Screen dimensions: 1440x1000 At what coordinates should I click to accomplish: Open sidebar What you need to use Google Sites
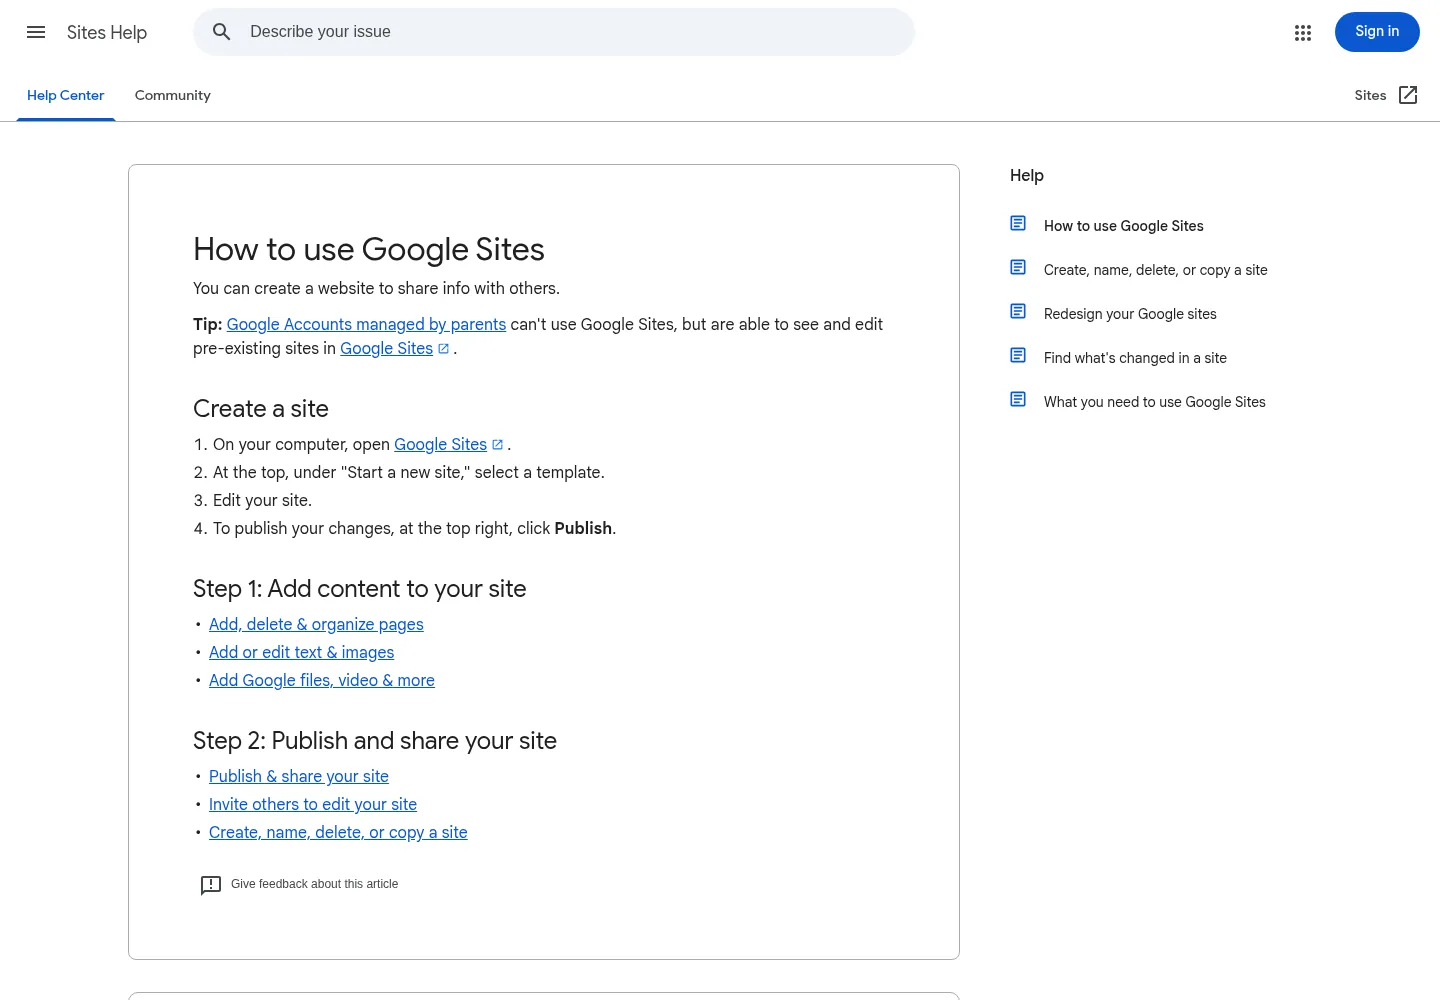point(1154,402)
